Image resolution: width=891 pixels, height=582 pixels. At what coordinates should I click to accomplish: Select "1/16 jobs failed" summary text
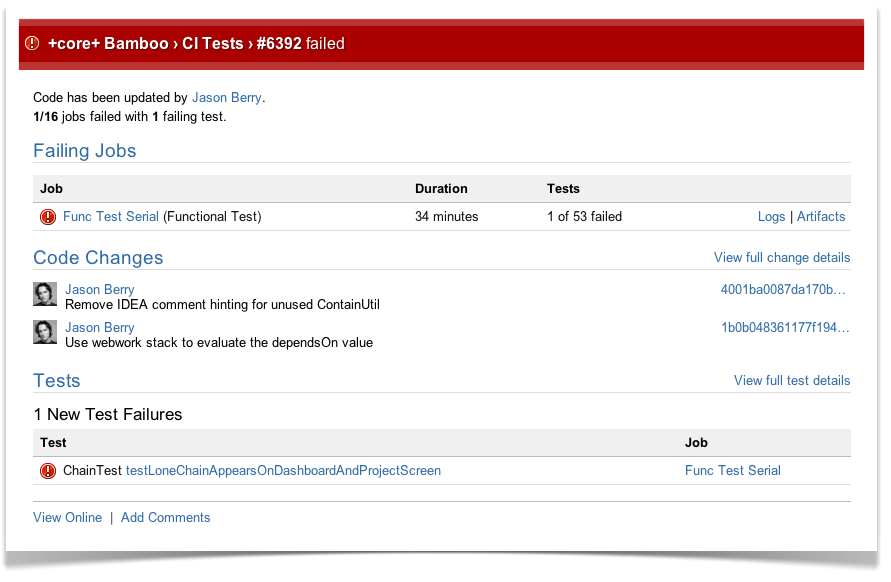pyautogui.click(x=130, y=117)
